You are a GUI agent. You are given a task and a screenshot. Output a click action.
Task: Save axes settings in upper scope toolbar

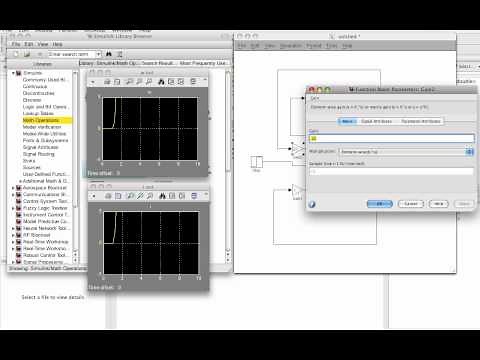pyautogui.click(x=171, y=82)
